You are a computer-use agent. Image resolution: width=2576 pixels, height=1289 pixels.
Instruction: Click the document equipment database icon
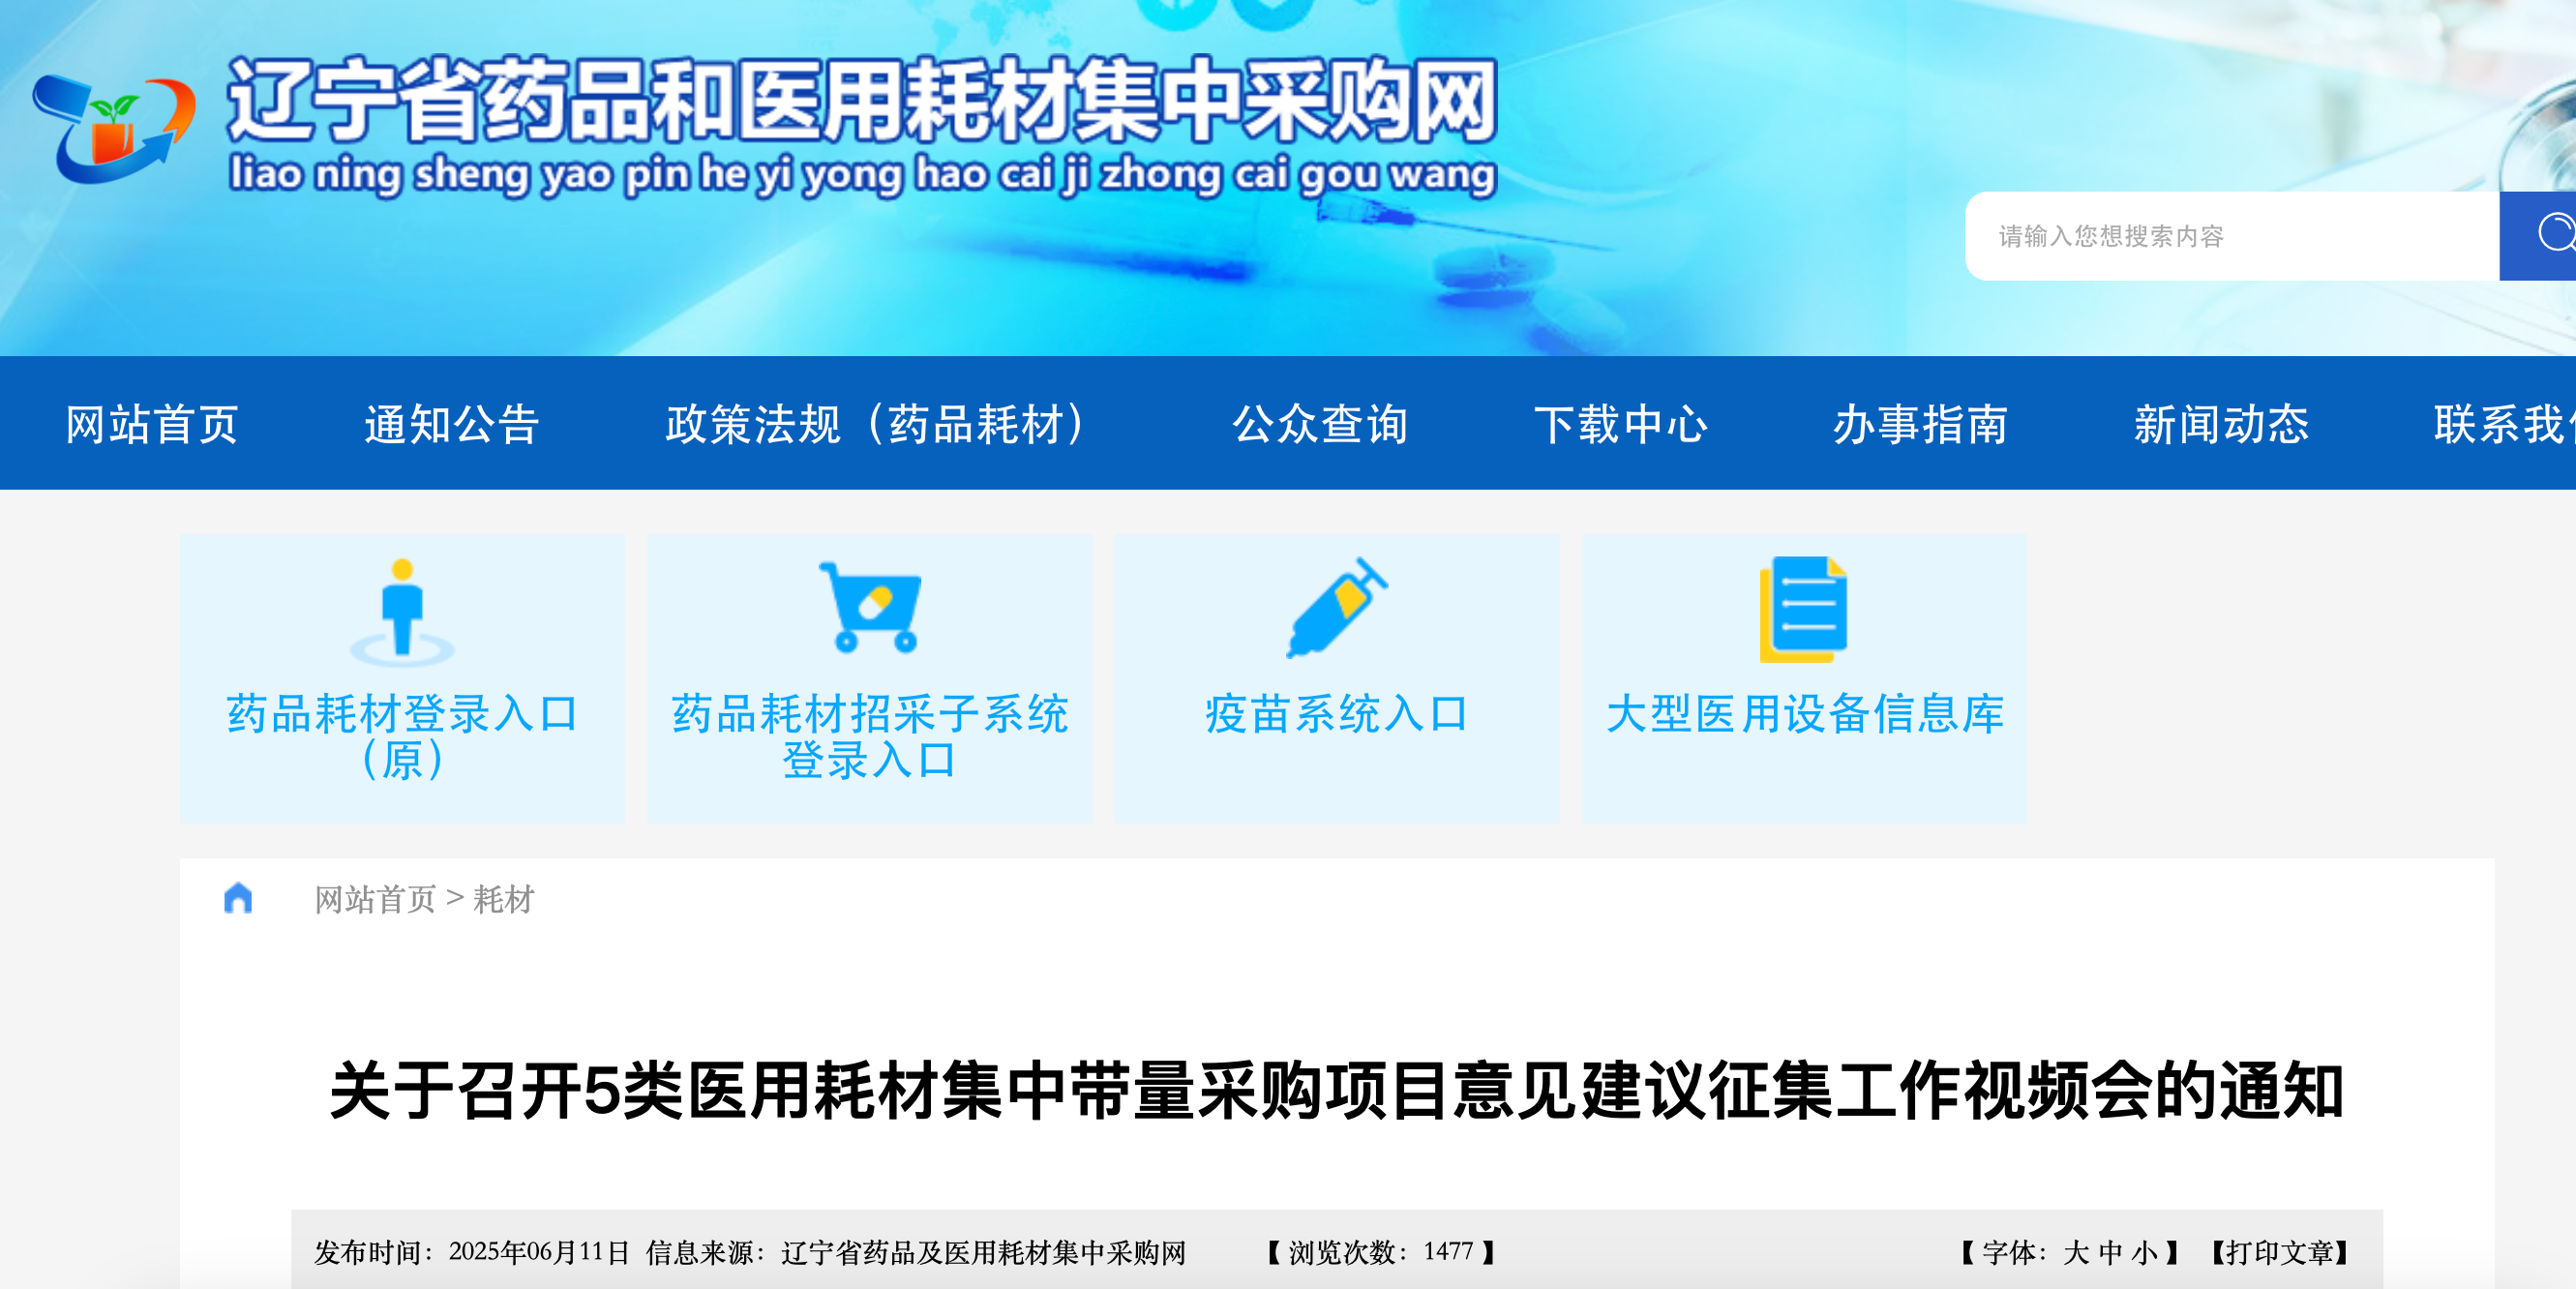[x=1803, y=609]
